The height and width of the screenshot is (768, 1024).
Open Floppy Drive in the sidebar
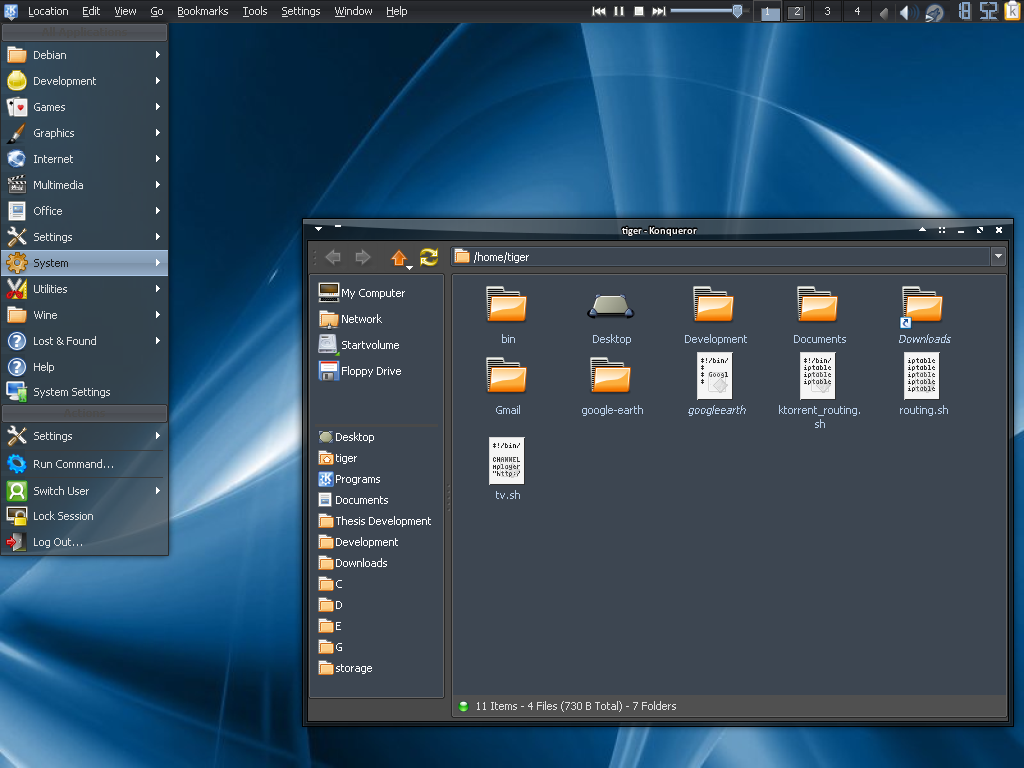(x=360, y=370)
